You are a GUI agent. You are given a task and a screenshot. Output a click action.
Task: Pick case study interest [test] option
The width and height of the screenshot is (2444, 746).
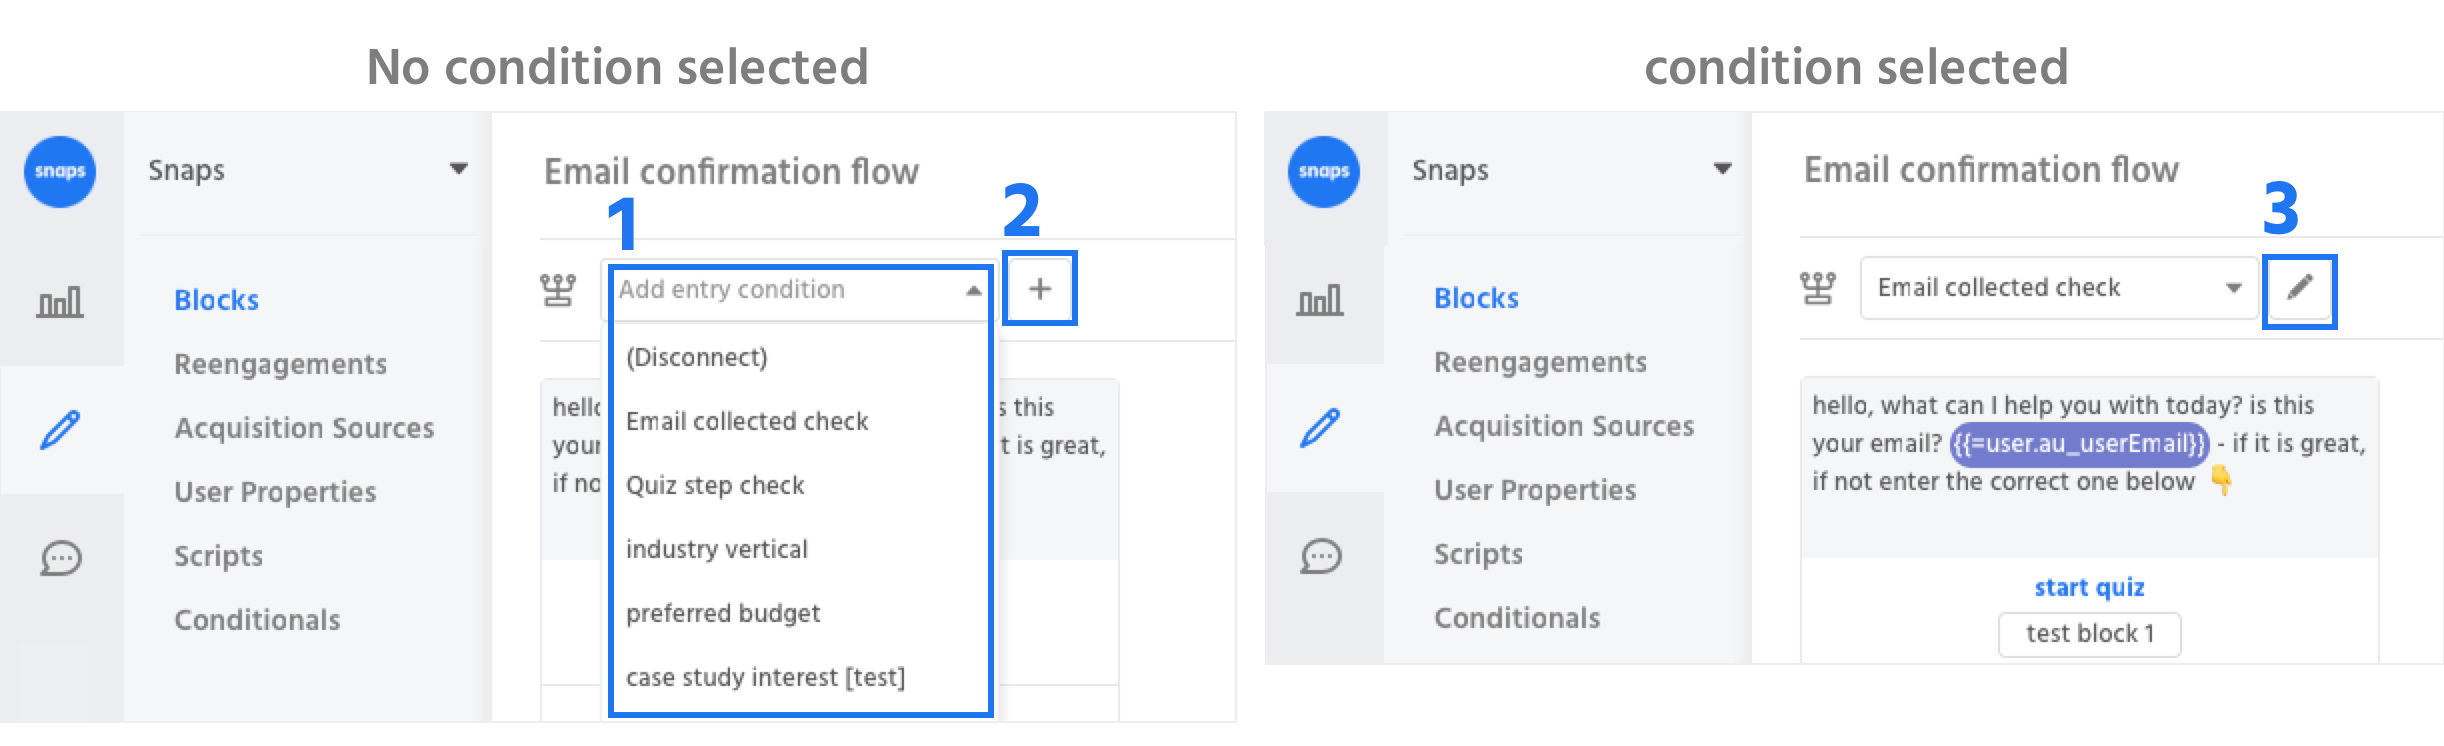coord(765,677)
